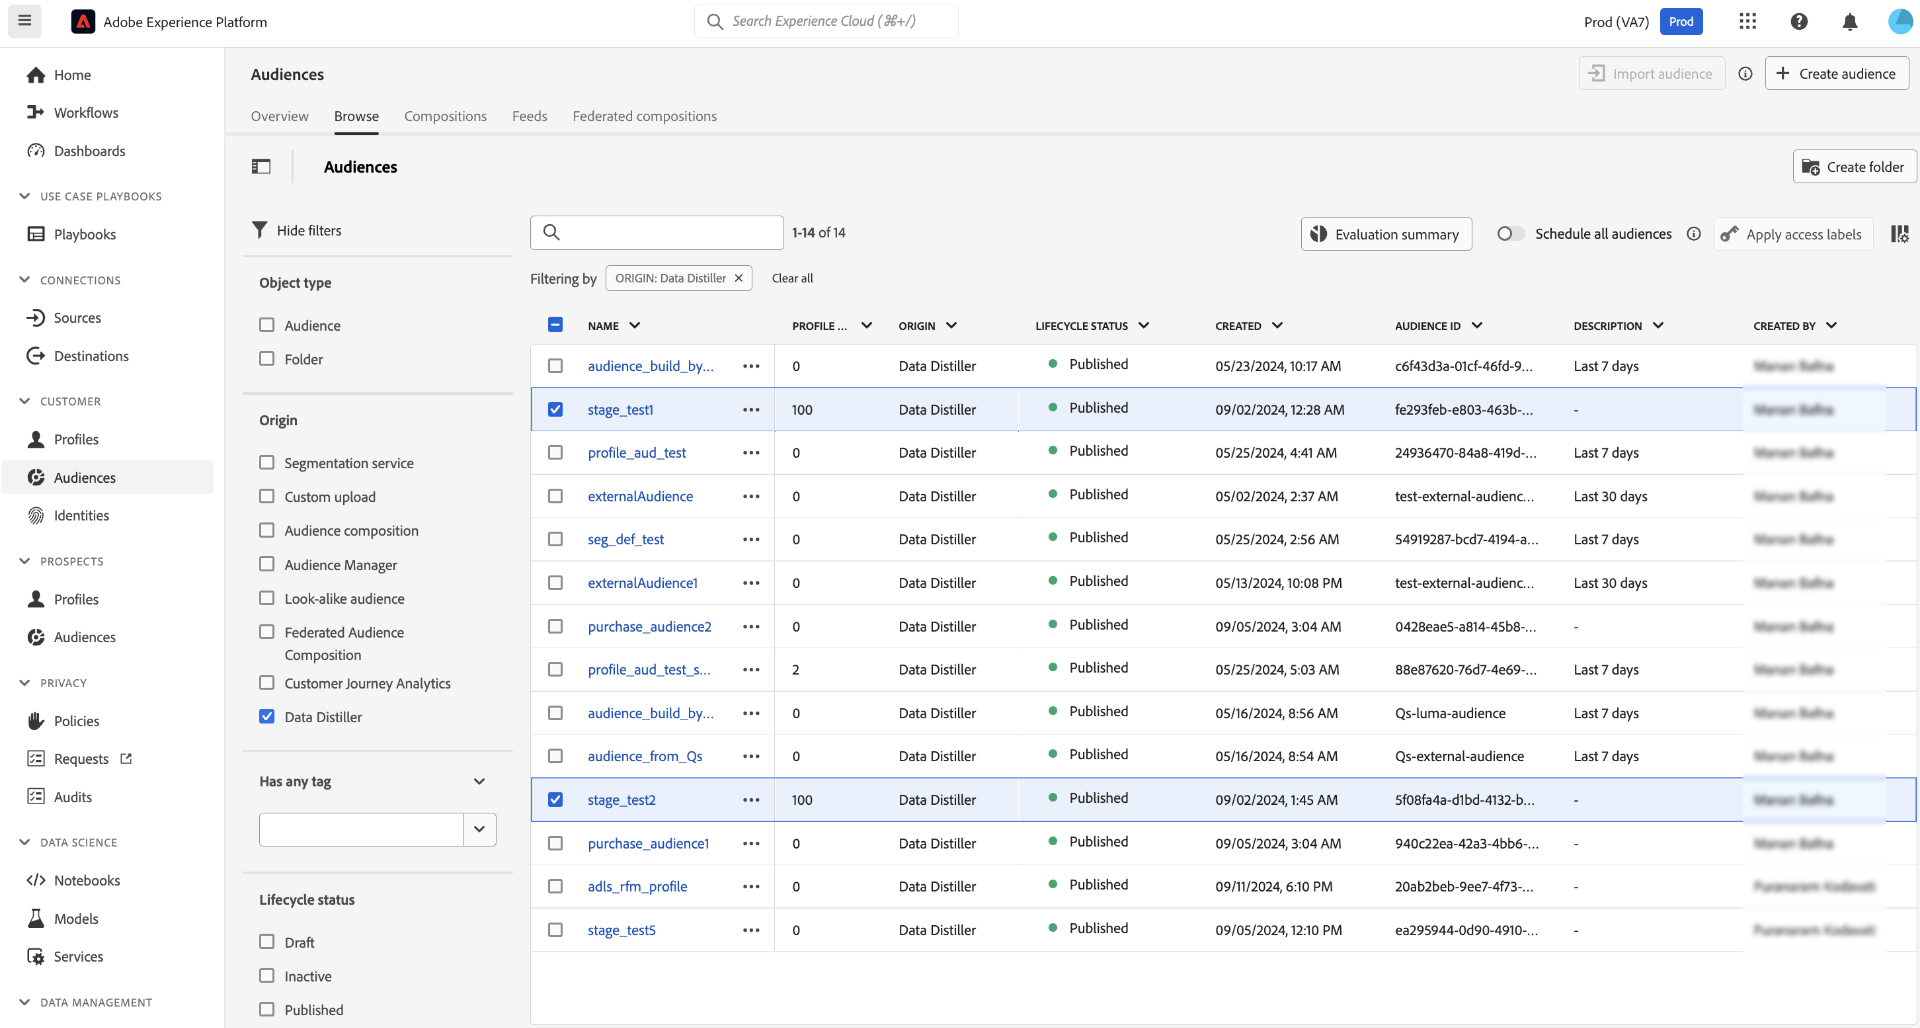1920x1028 pixels.
Task: Toggle the folder panel sidebar icon
Action: tap(261, 167)
